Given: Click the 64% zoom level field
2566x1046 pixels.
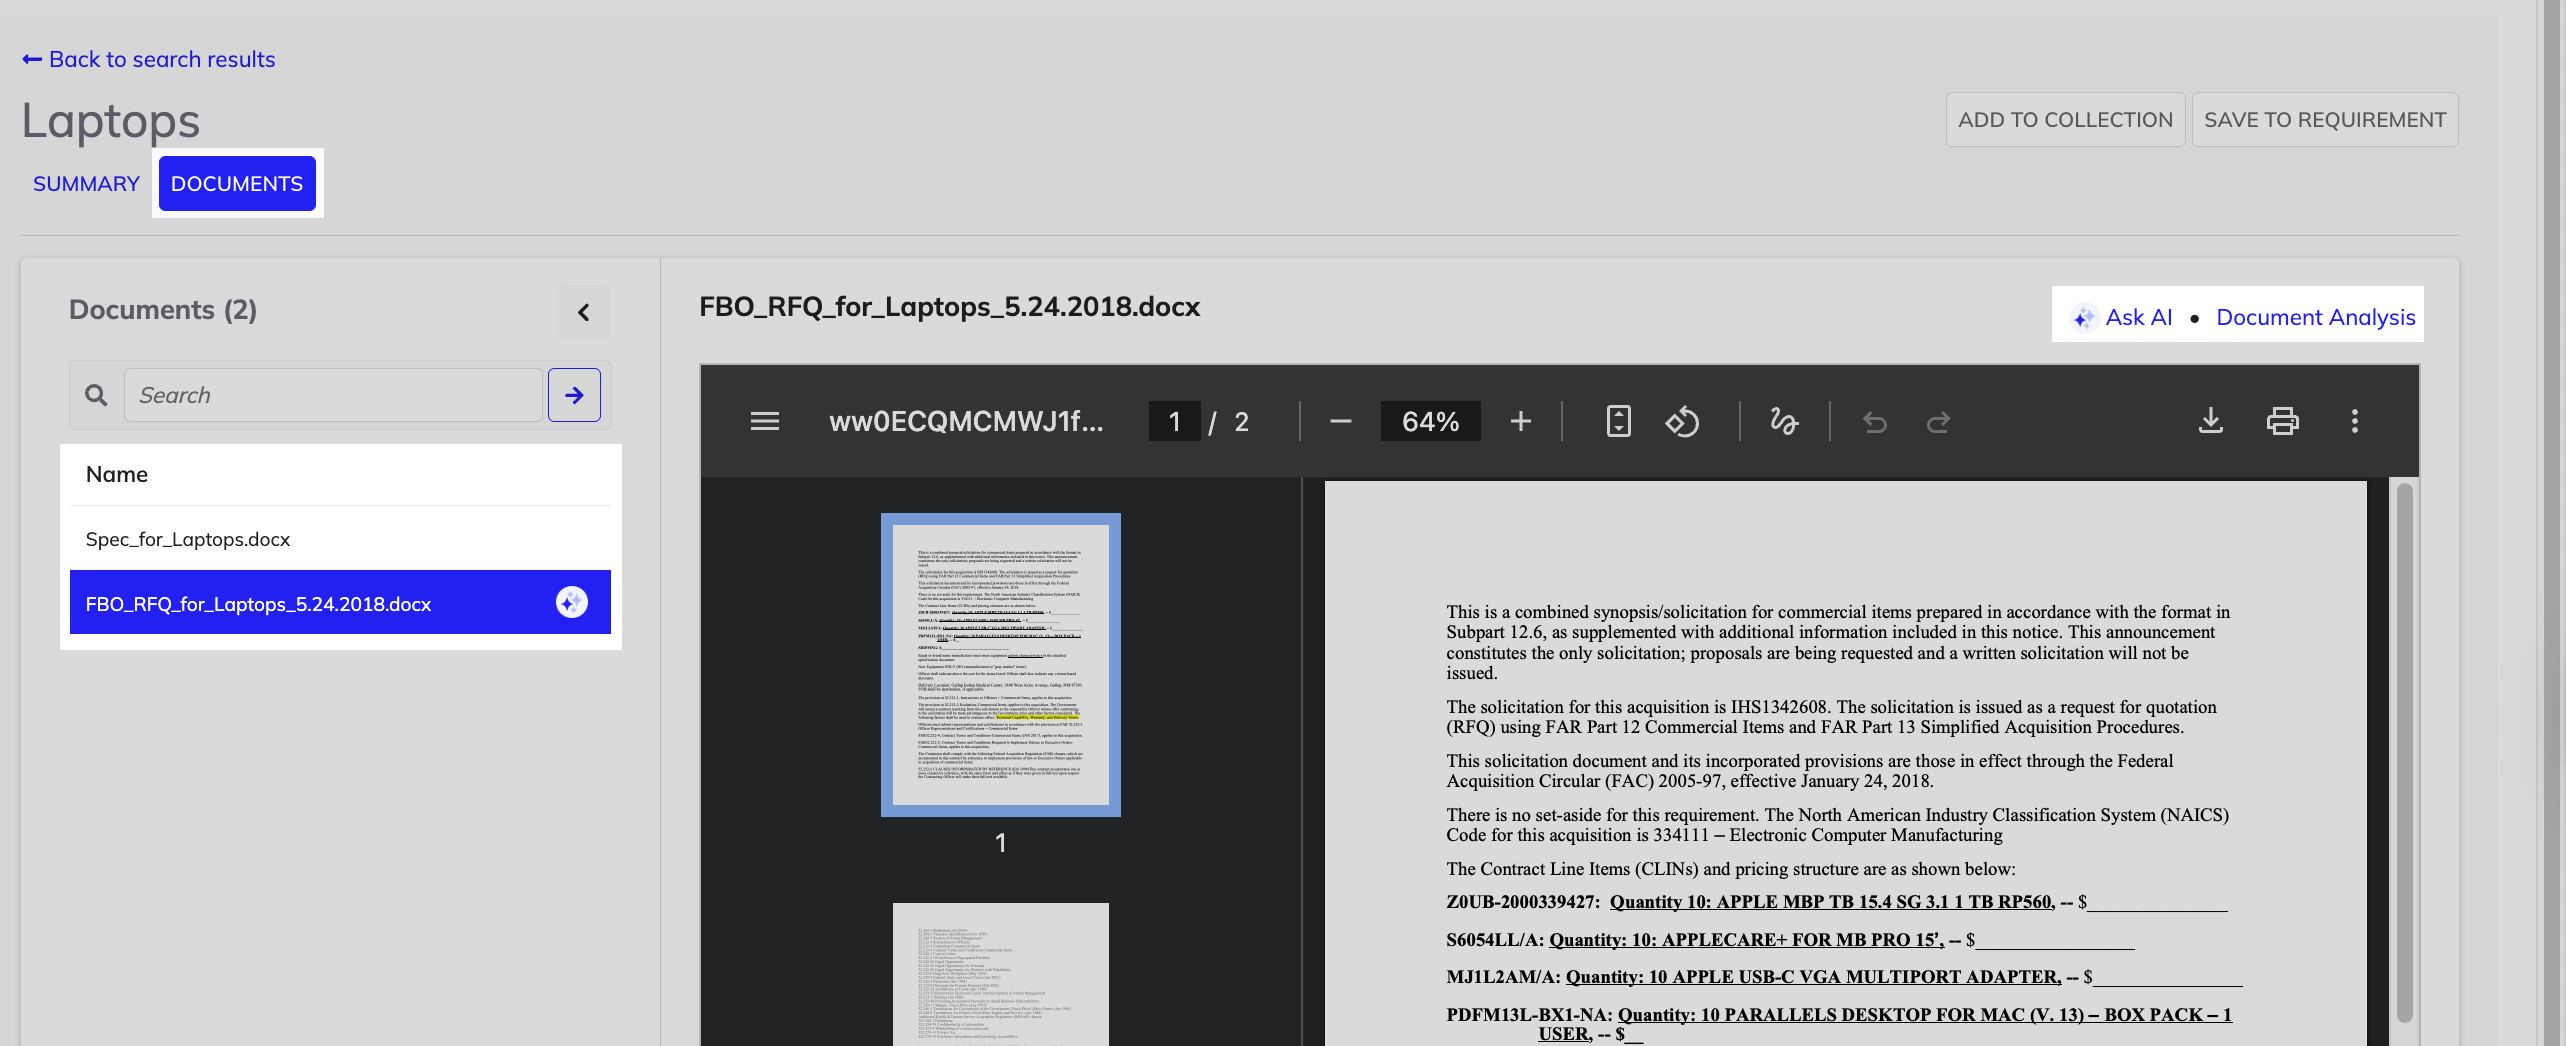Looking at the screenshot, I should (x=1430, y=421).
